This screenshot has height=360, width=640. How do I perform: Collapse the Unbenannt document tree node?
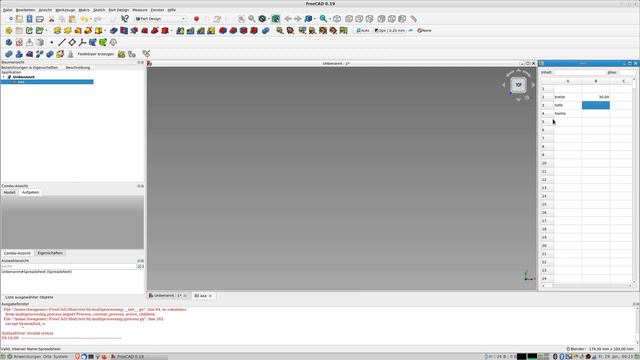[4, 77]
